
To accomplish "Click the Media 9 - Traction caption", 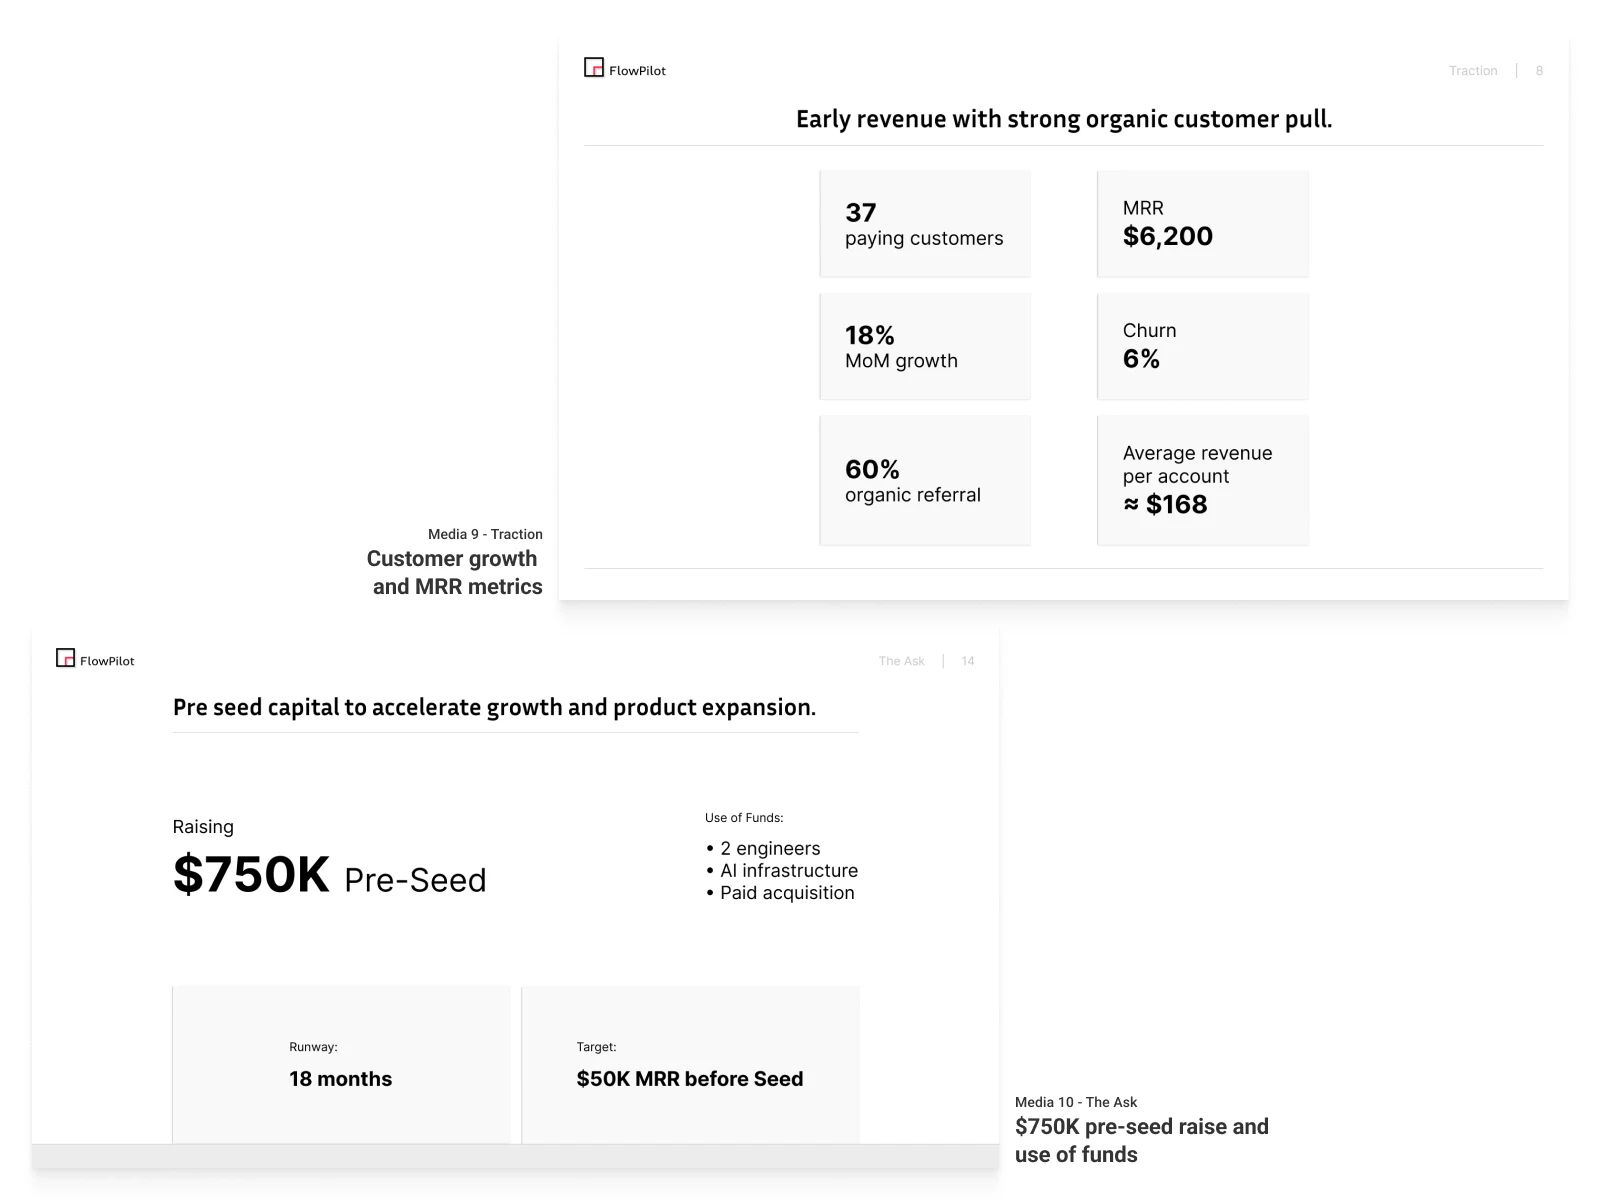I will [x=485, y=534].
